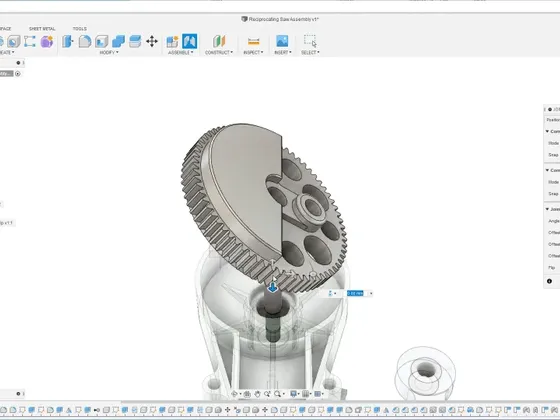Open the INSERT dropdown menu

point(282,52)
